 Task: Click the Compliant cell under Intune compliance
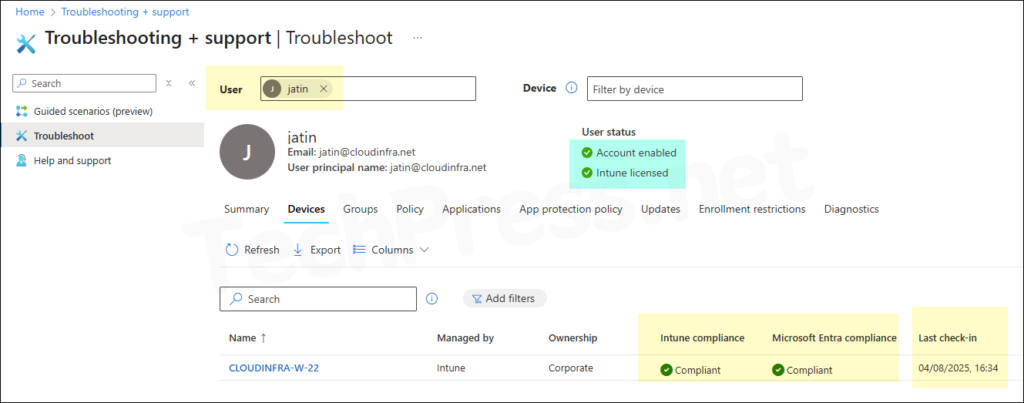(691, 370)
